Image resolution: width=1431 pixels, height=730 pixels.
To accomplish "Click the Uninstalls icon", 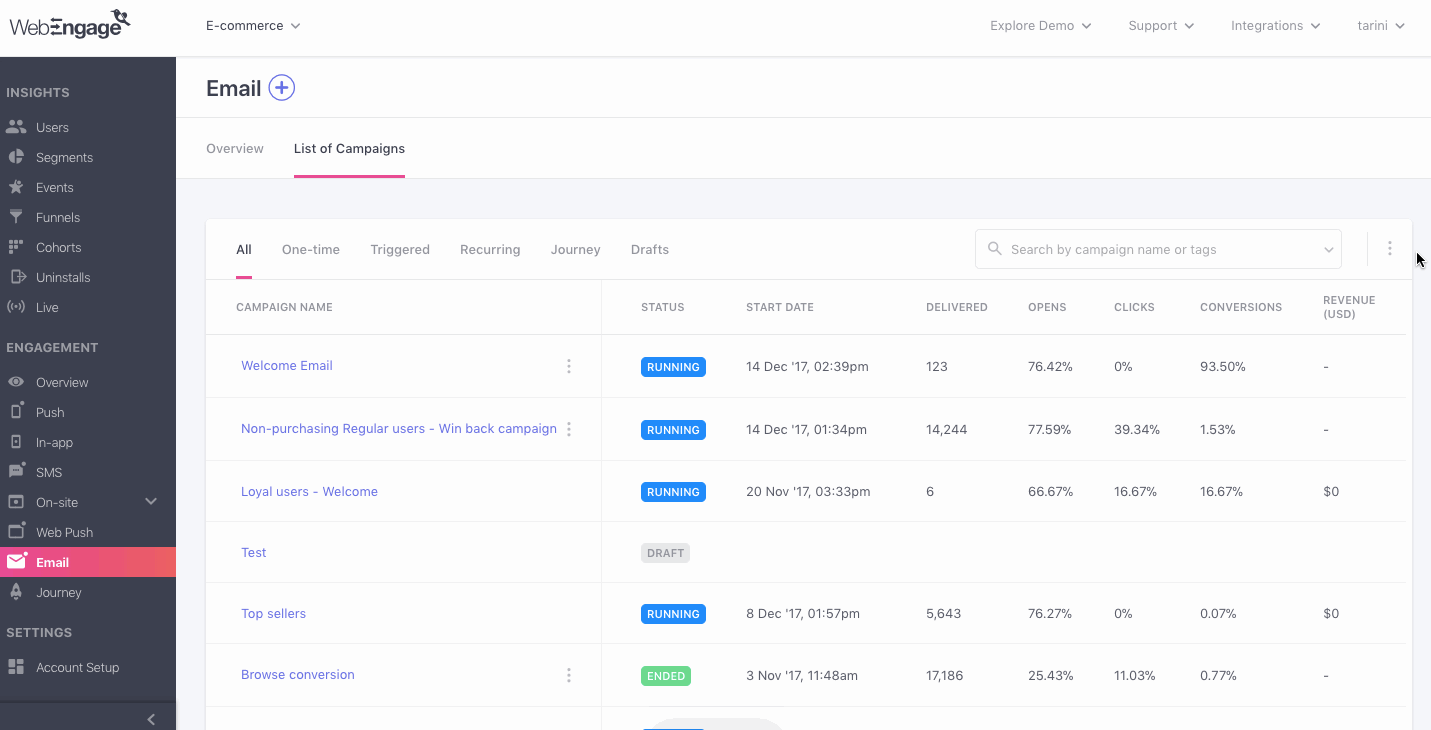I will pos(16,277).
